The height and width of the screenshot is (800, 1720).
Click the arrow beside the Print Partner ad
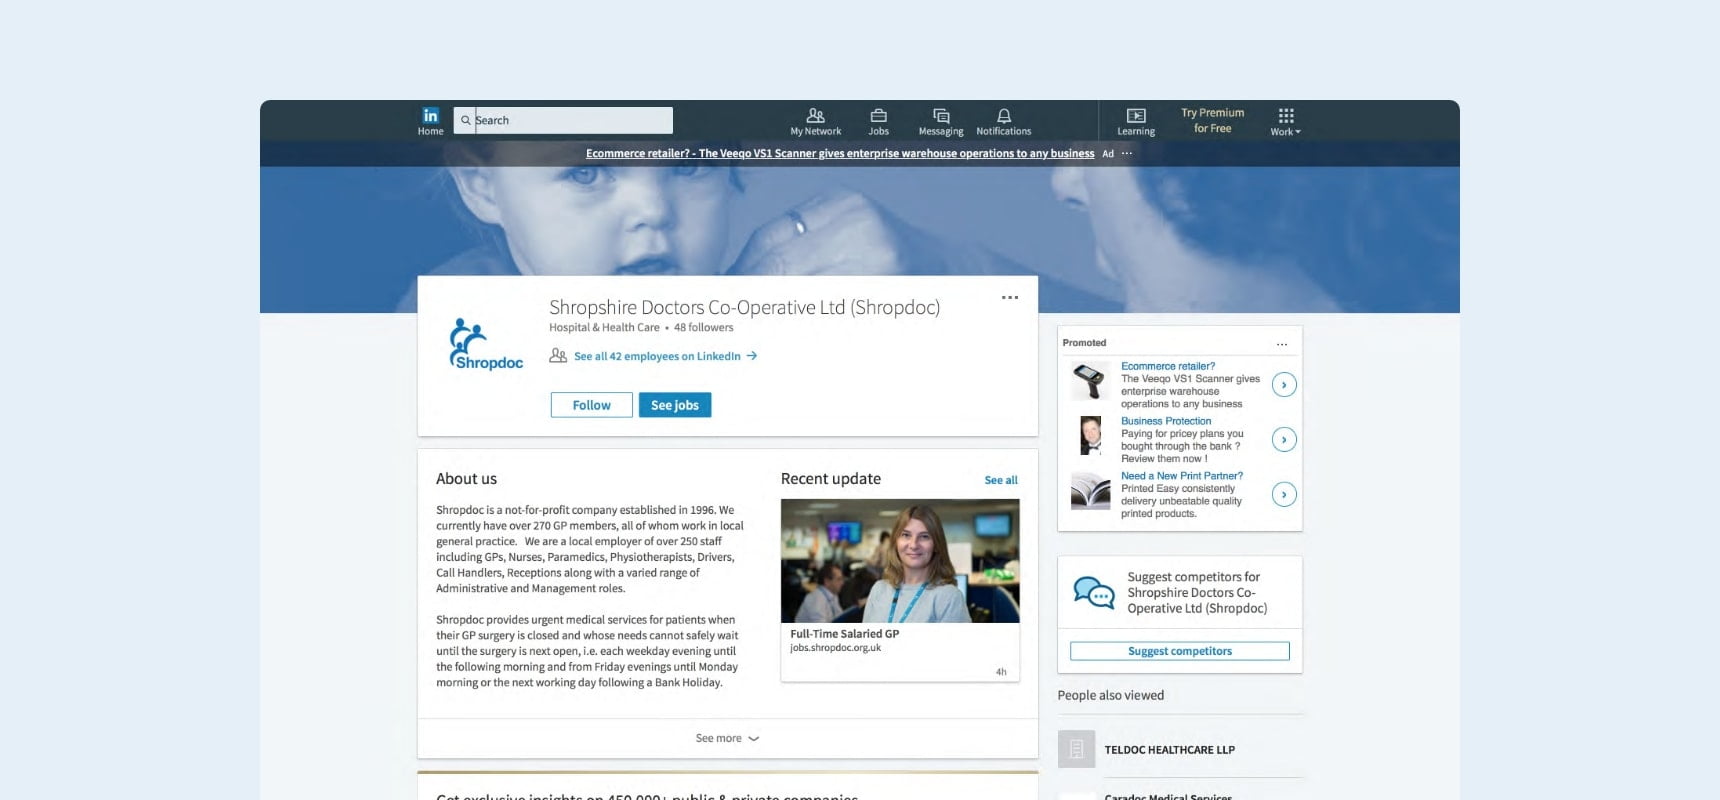1284,494
